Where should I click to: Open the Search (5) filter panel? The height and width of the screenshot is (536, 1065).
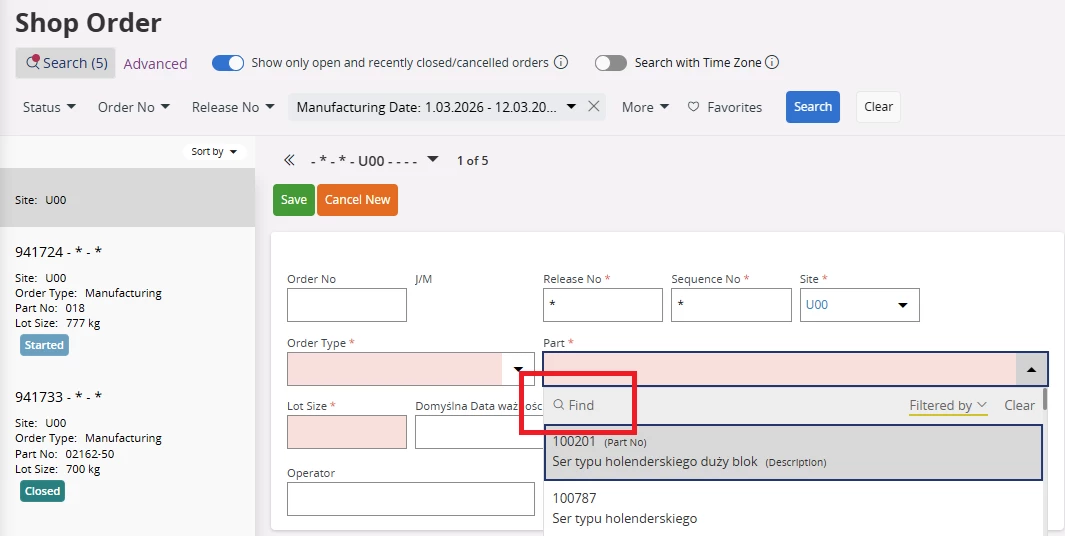coord(66,63)
